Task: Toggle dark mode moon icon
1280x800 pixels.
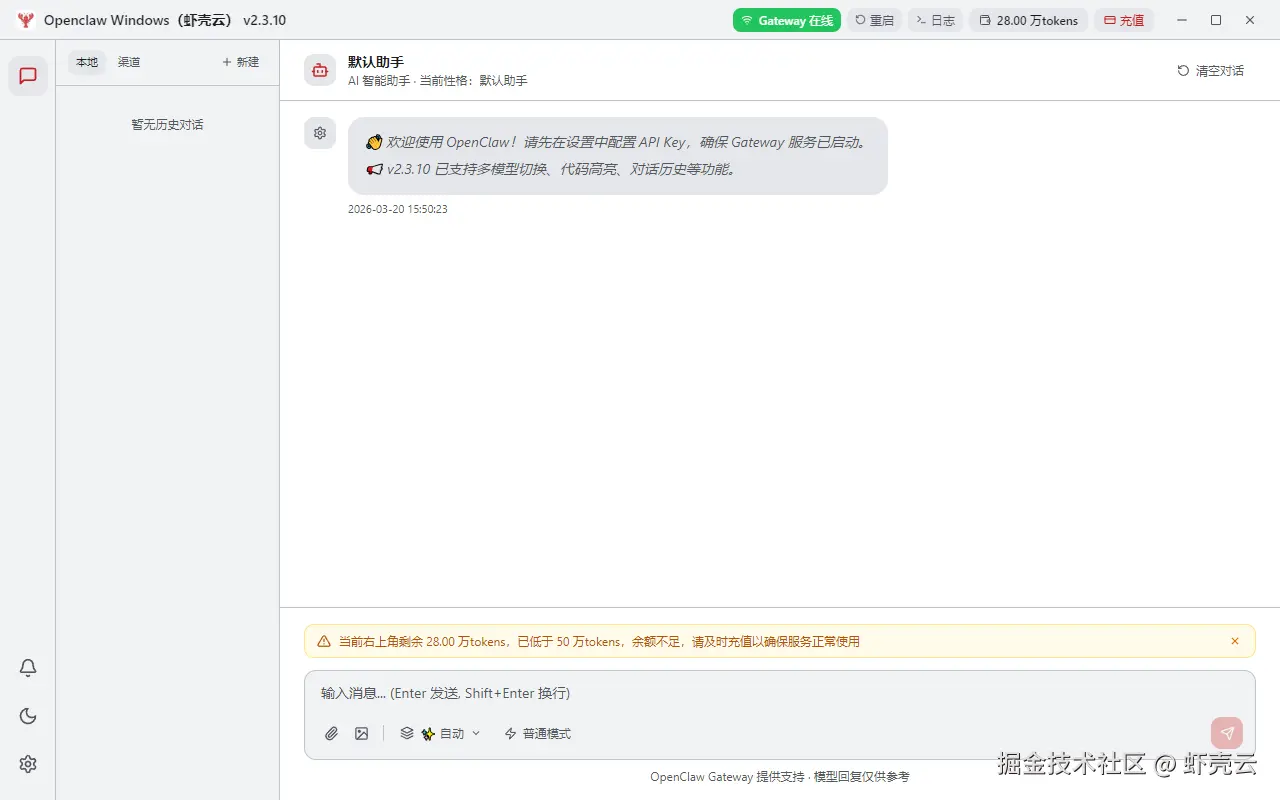Action: point(28,716)
